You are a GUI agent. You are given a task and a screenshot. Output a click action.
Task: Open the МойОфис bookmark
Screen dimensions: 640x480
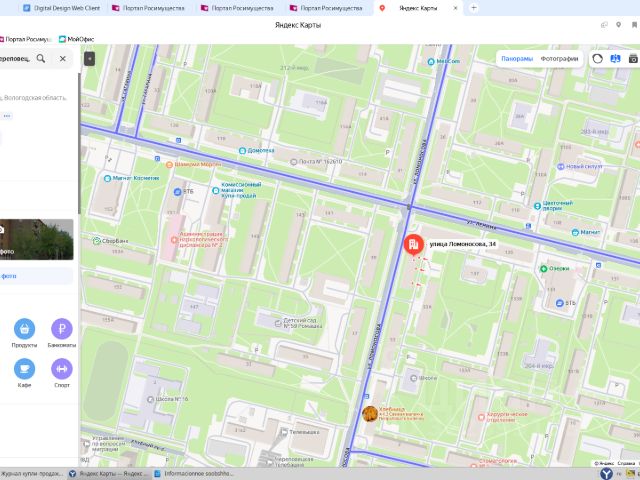(76, 39)
